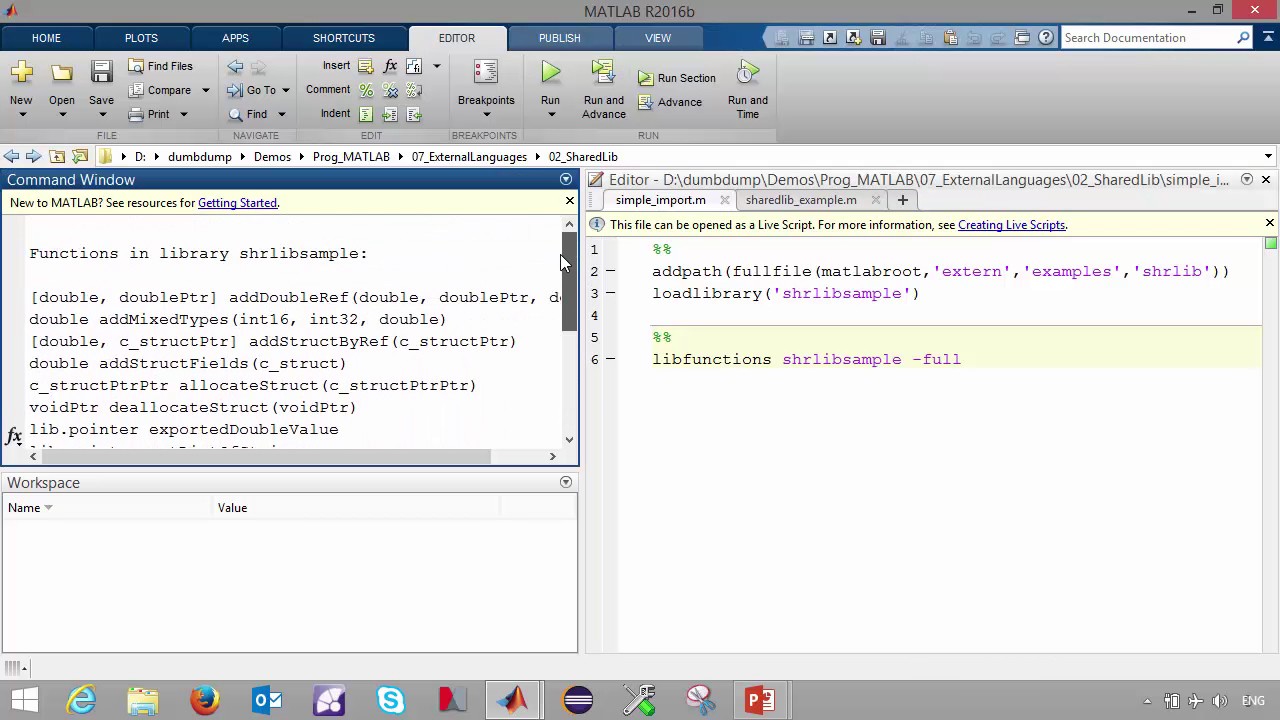Open the Go To navigation tool

(x=252, y=90)
